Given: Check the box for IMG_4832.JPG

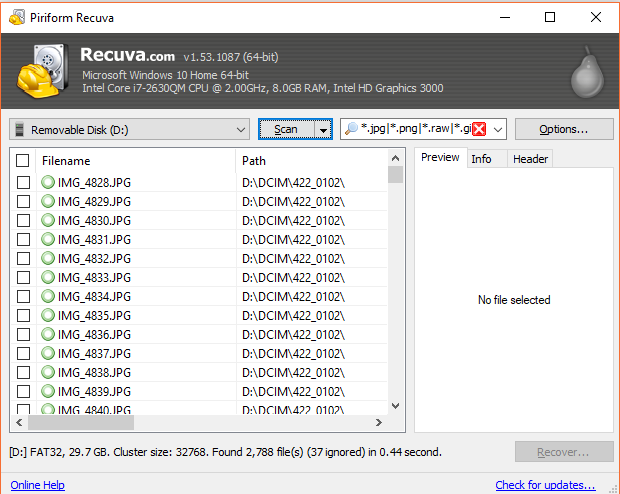Looking at the screenshot, I should click(23, 258).
